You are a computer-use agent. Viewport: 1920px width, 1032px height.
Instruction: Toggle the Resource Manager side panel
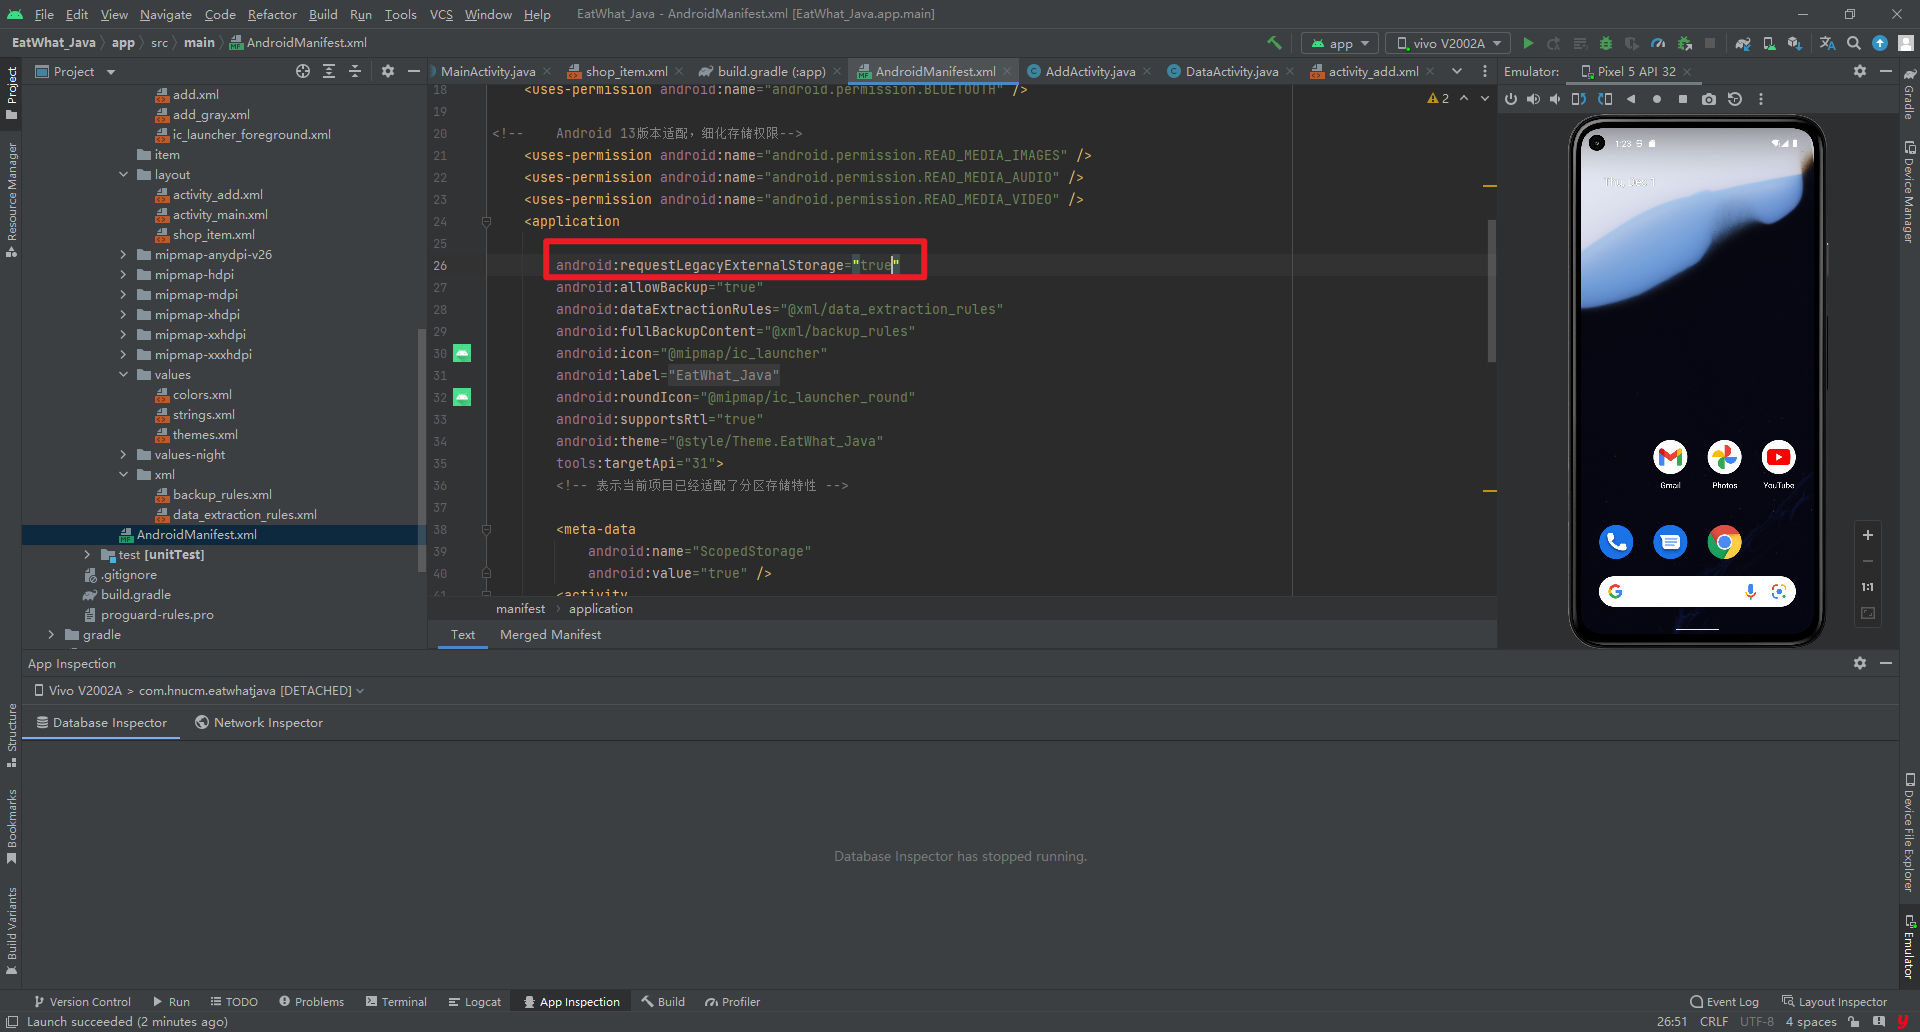point(11,200)
